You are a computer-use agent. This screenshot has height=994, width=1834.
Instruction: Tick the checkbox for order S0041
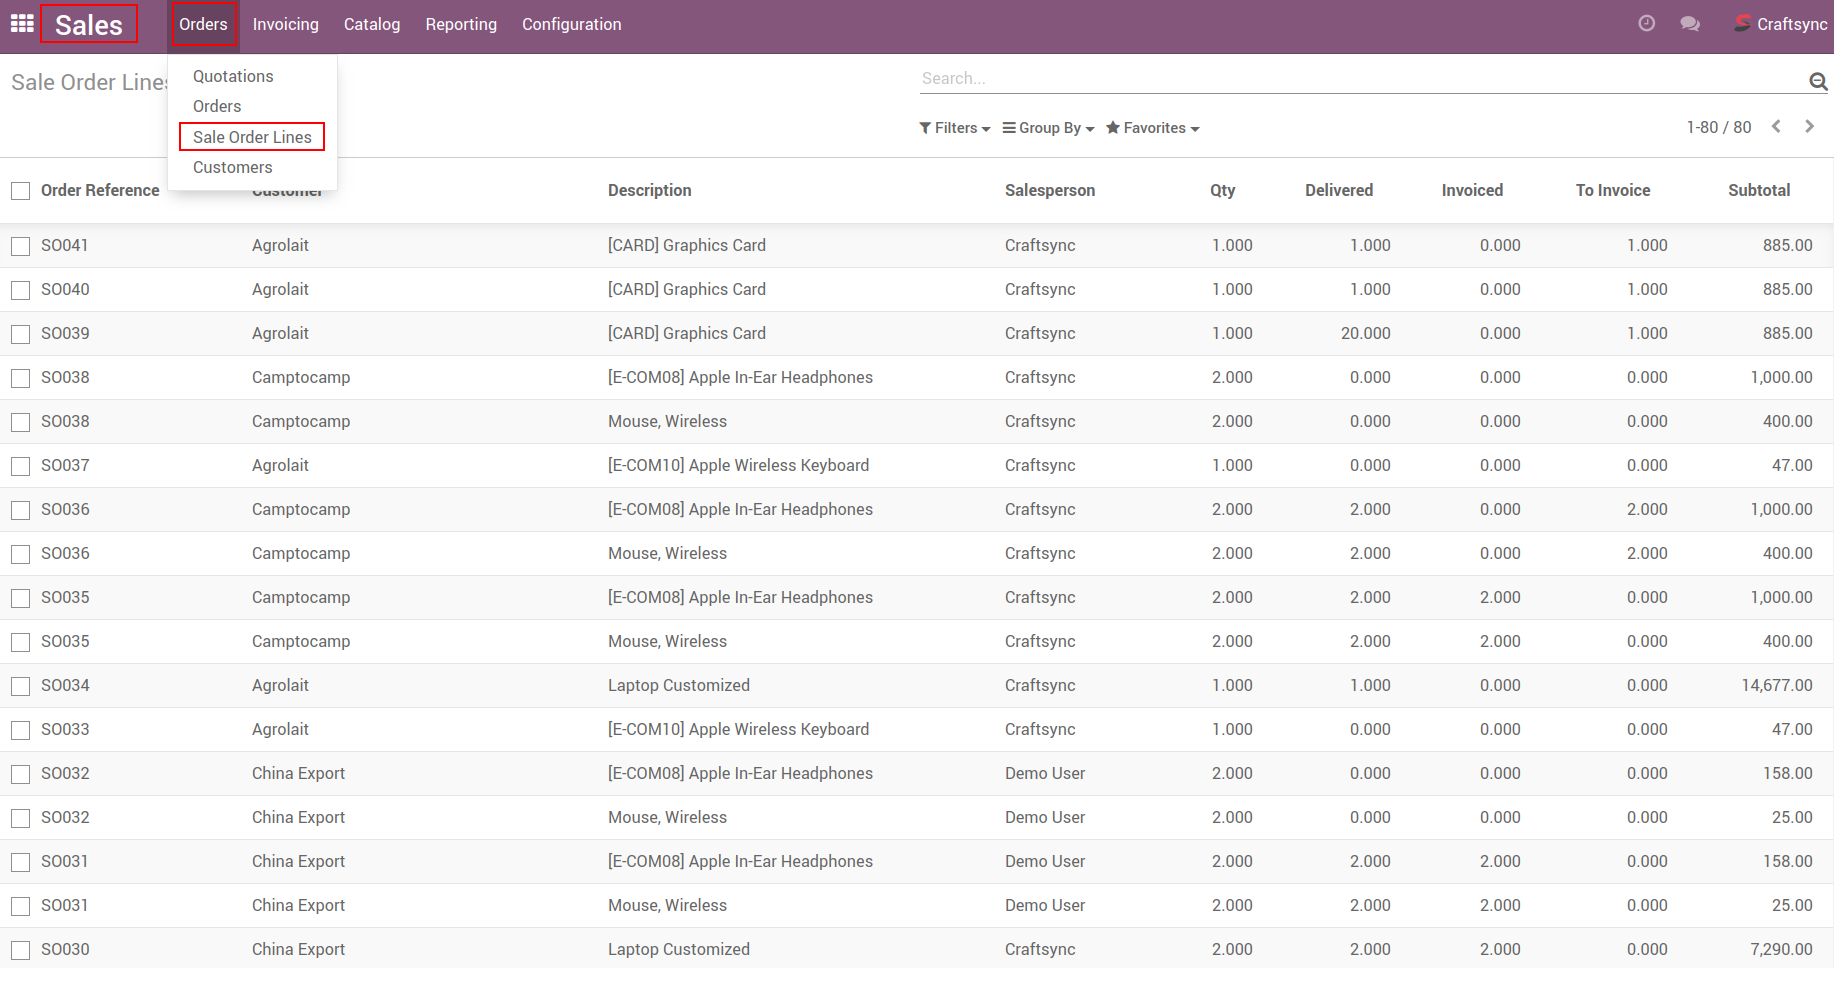coord(21,246)
